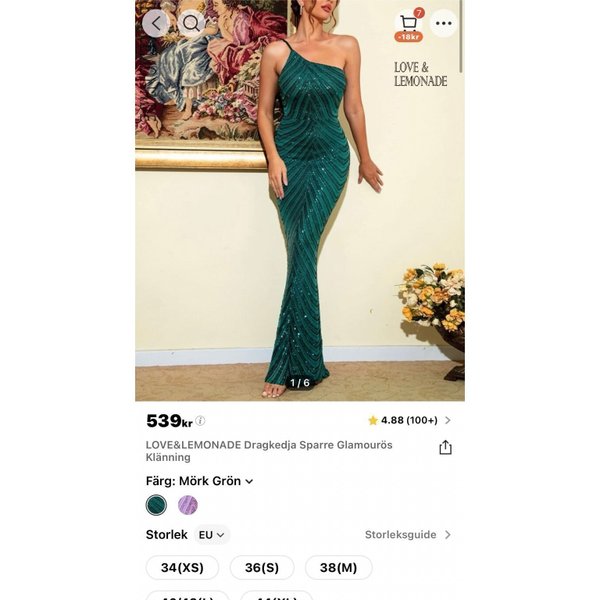Expand reviews via rating chevron
Image resolution: width=600 pixels, height=600 pixels.
(448, 421)
